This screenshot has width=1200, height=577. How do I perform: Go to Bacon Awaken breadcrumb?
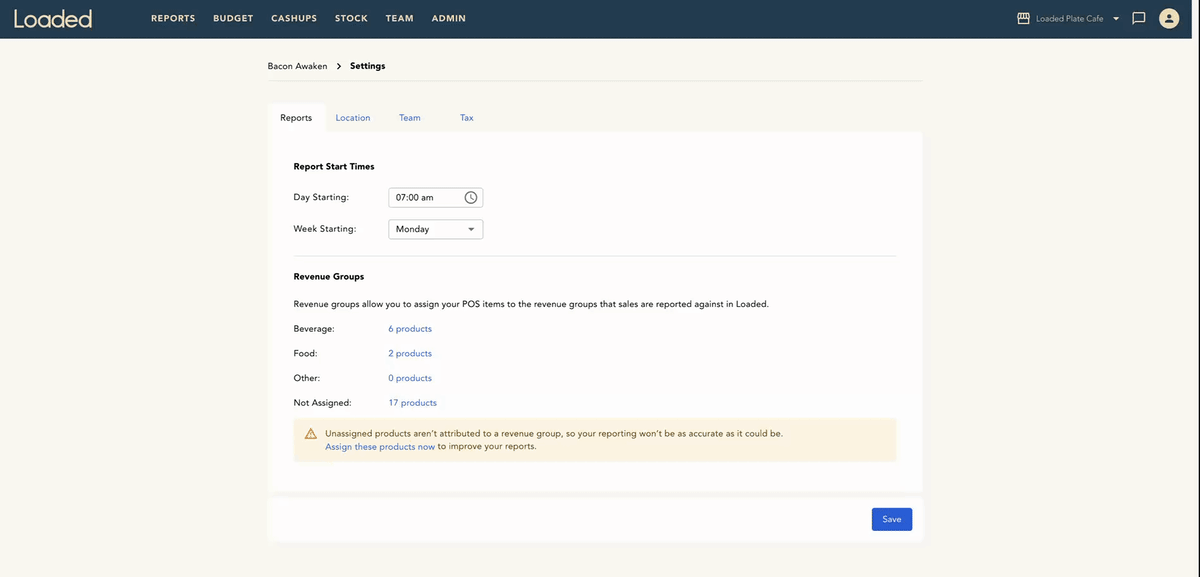[297, 66]
